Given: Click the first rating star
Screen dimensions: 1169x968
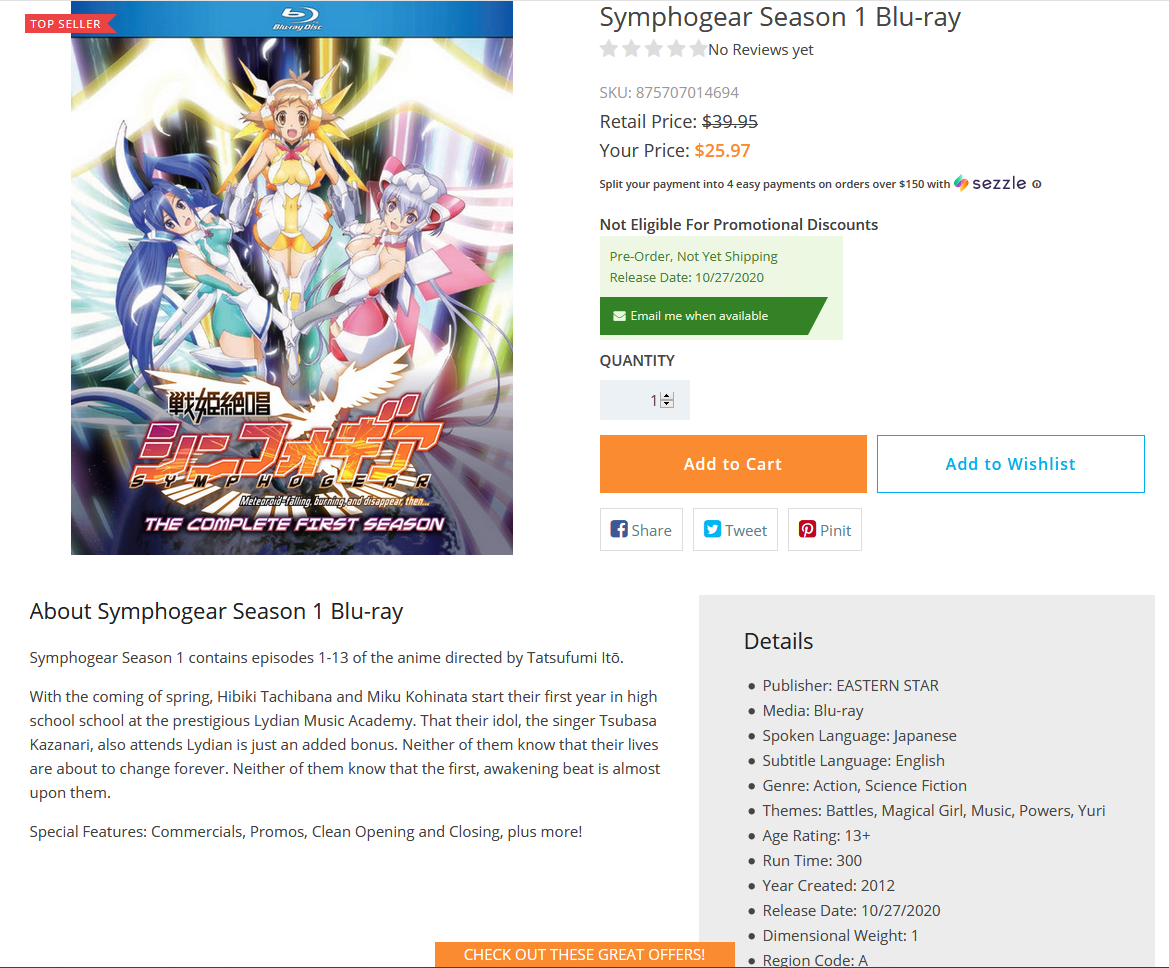Looking at the screenshot, I should coord(609,49).
